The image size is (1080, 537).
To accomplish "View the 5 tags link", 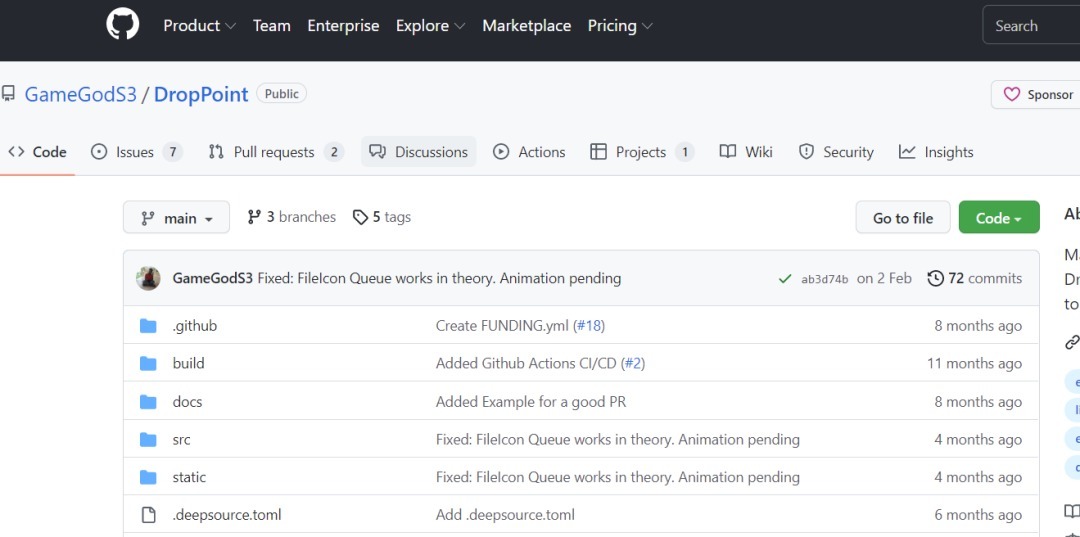I will coord(382,218).
